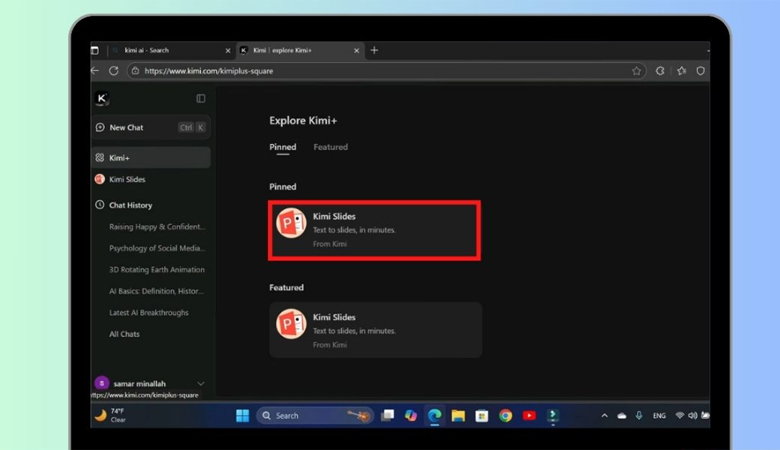
Task: Launch Copilot from the taskbar
Action: pyautogui.click(x=411, y=416)
